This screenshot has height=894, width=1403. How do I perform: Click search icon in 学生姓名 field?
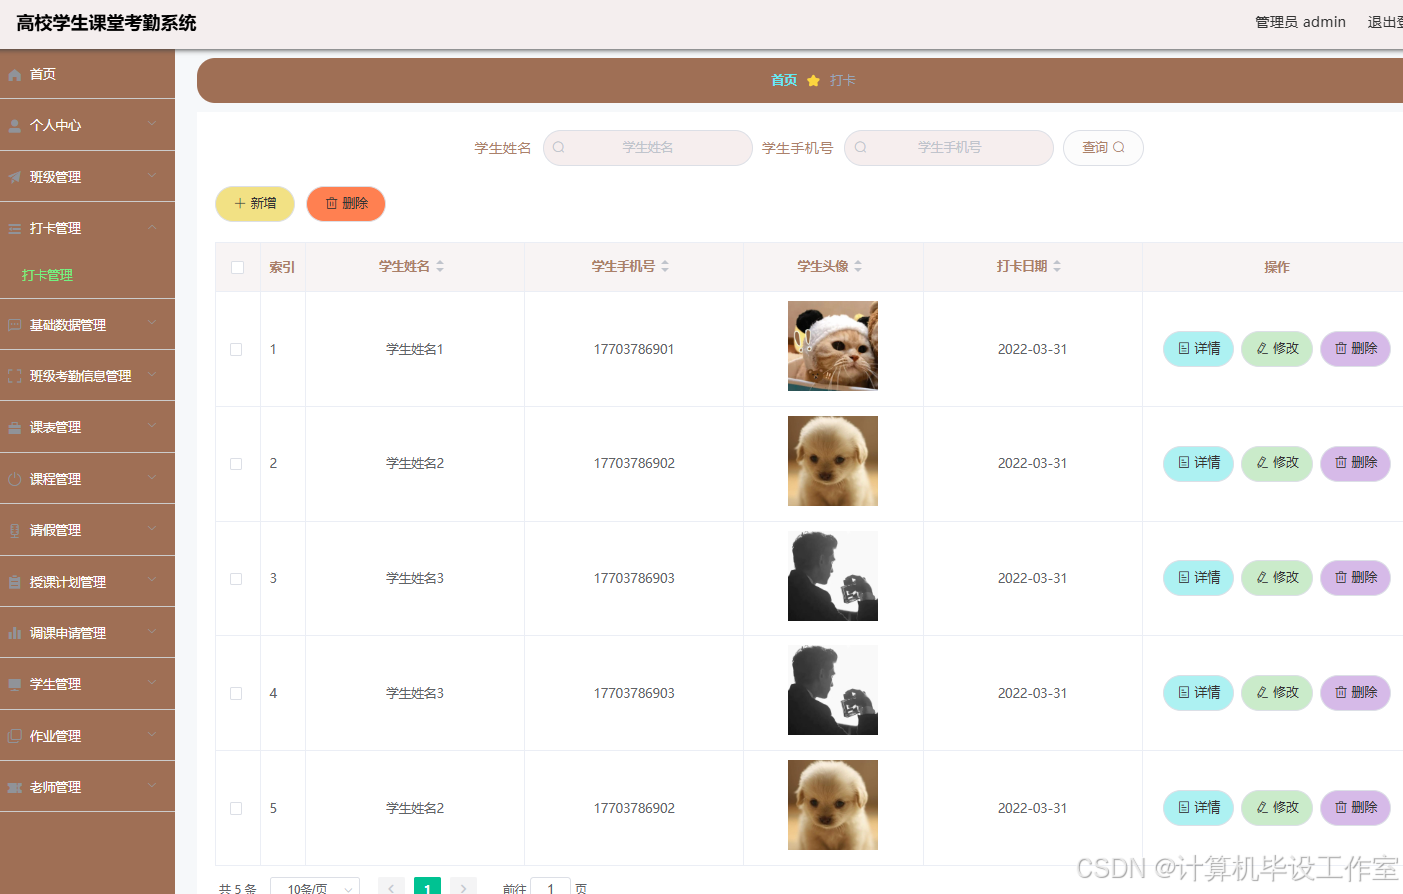[559, 147]
